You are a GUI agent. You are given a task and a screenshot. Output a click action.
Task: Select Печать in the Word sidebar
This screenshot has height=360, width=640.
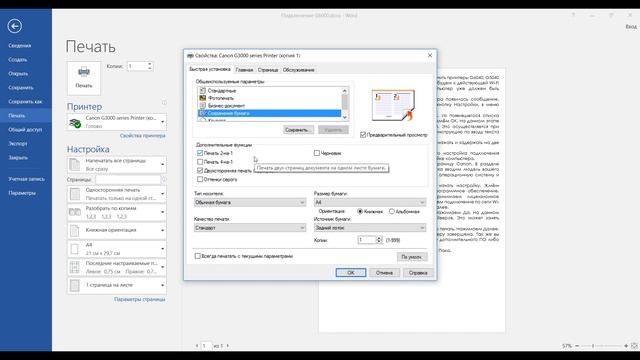coord(26,116)
